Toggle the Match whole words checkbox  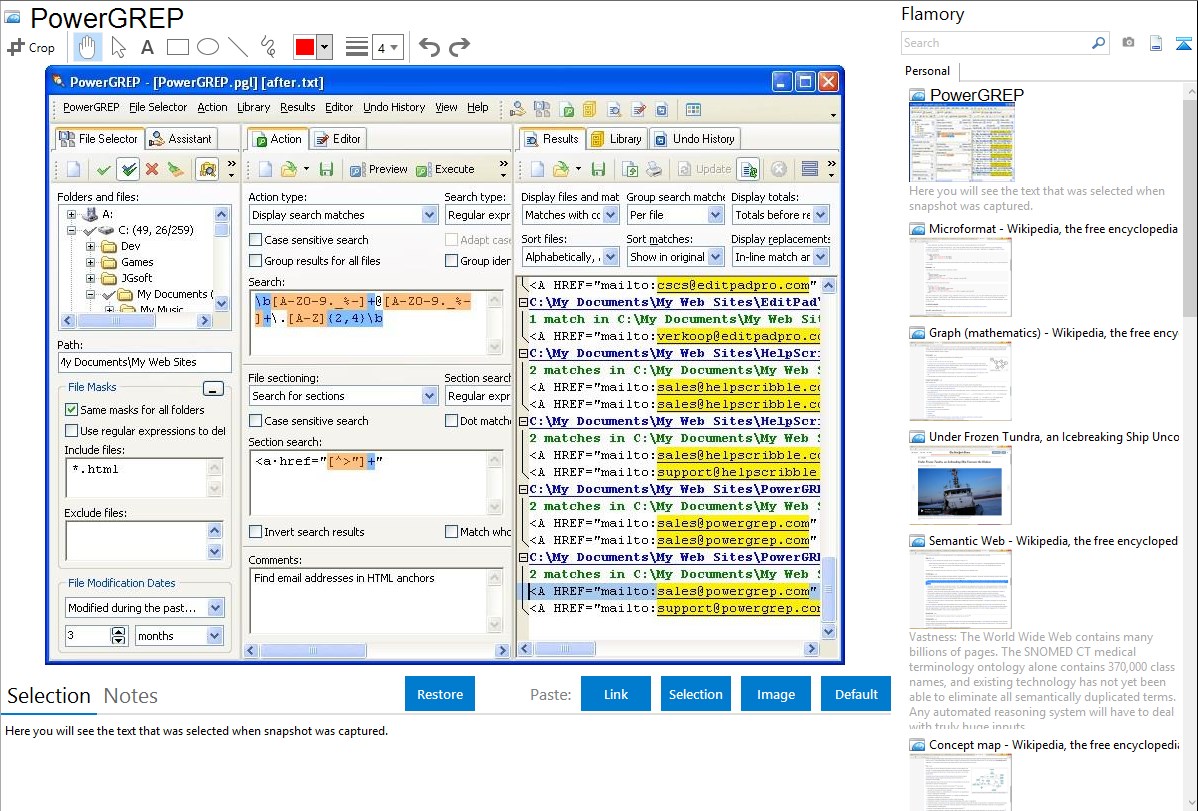(452, 531)
